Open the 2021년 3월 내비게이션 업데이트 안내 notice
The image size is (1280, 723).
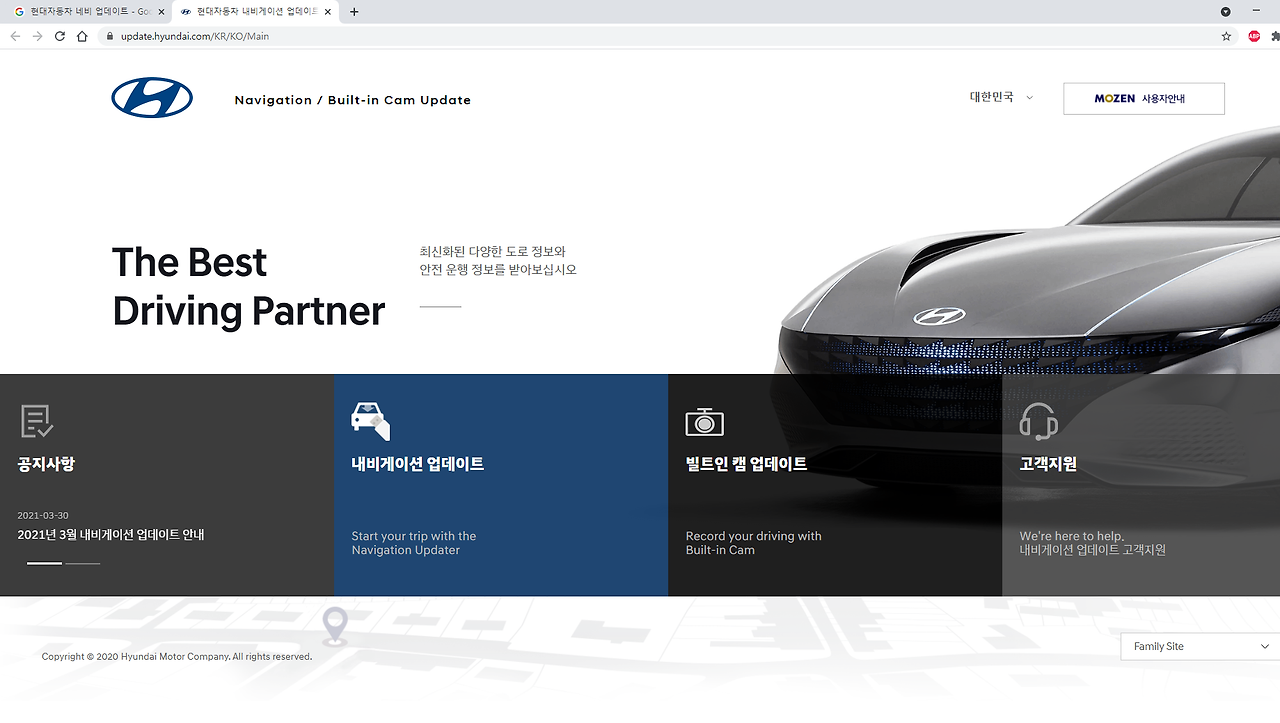(111, 535)
